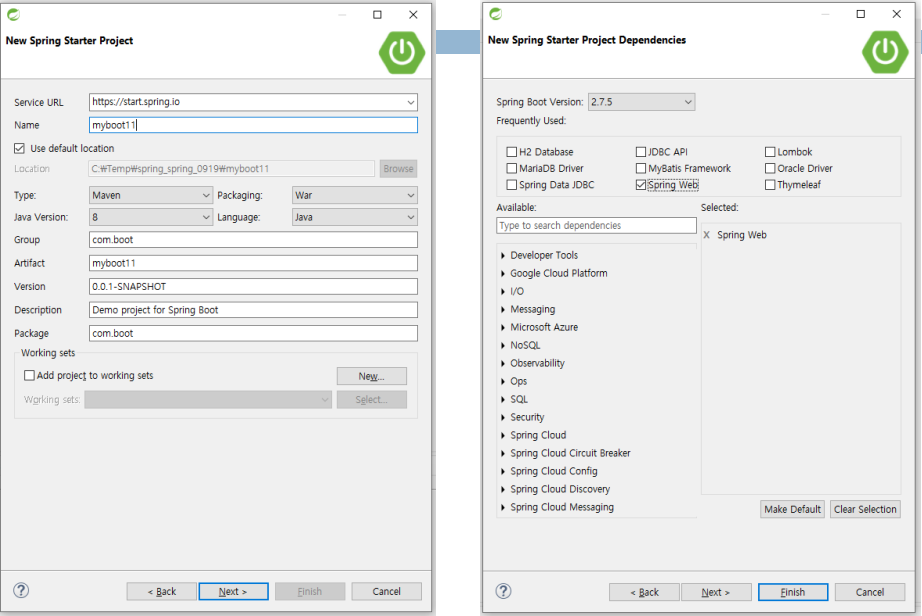
Task: Cancel the New Spring Starter Project dialog
Action: [386, 591]
